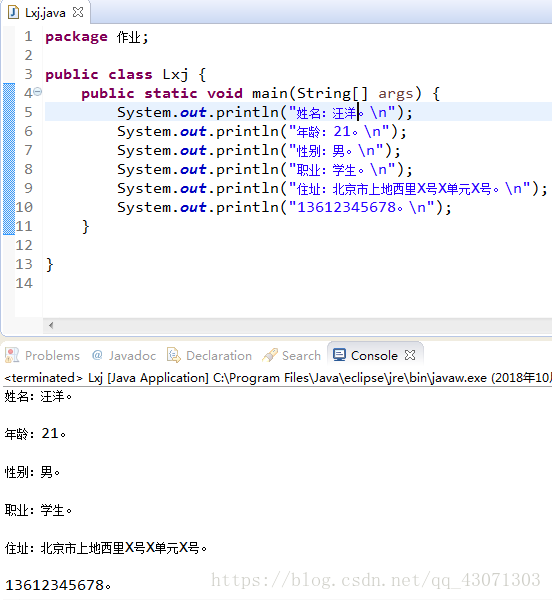Click console output '性别: 男。'
Image resolution: width=552 pixels, height=600 pixels.
tap(32, 472)
